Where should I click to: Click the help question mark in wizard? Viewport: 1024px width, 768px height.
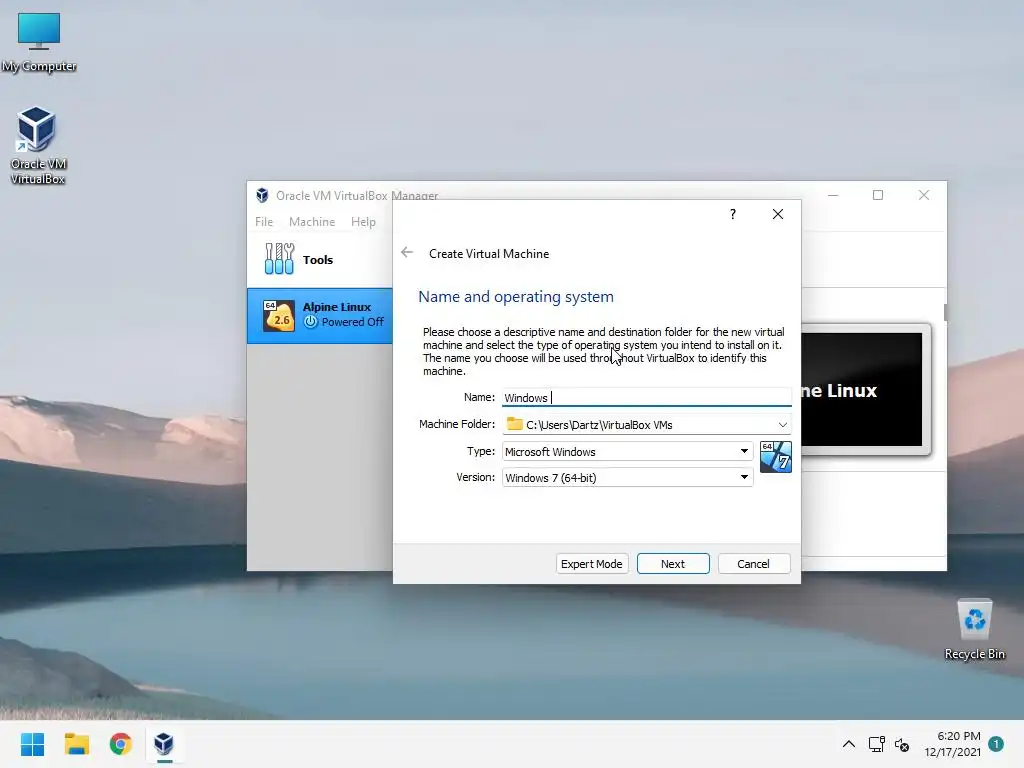(733, 214)
